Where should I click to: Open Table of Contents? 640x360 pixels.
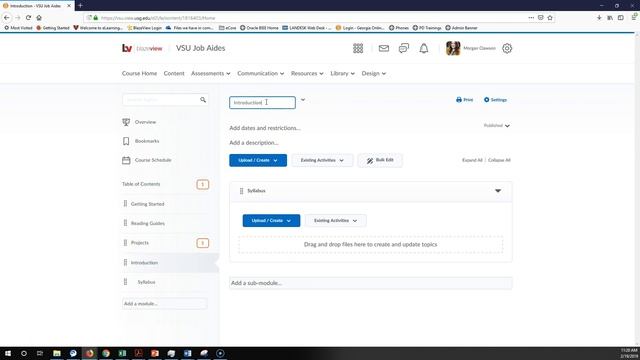141,184
